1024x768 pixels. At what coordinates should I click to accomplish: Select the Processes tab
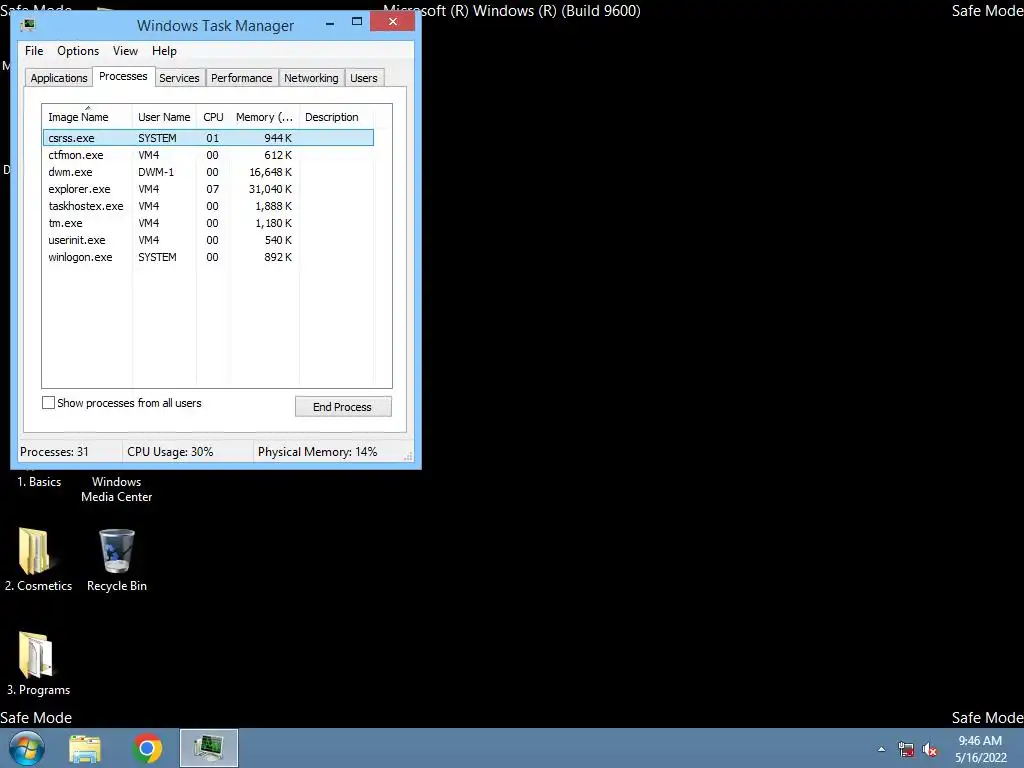[x=123, y=76]
